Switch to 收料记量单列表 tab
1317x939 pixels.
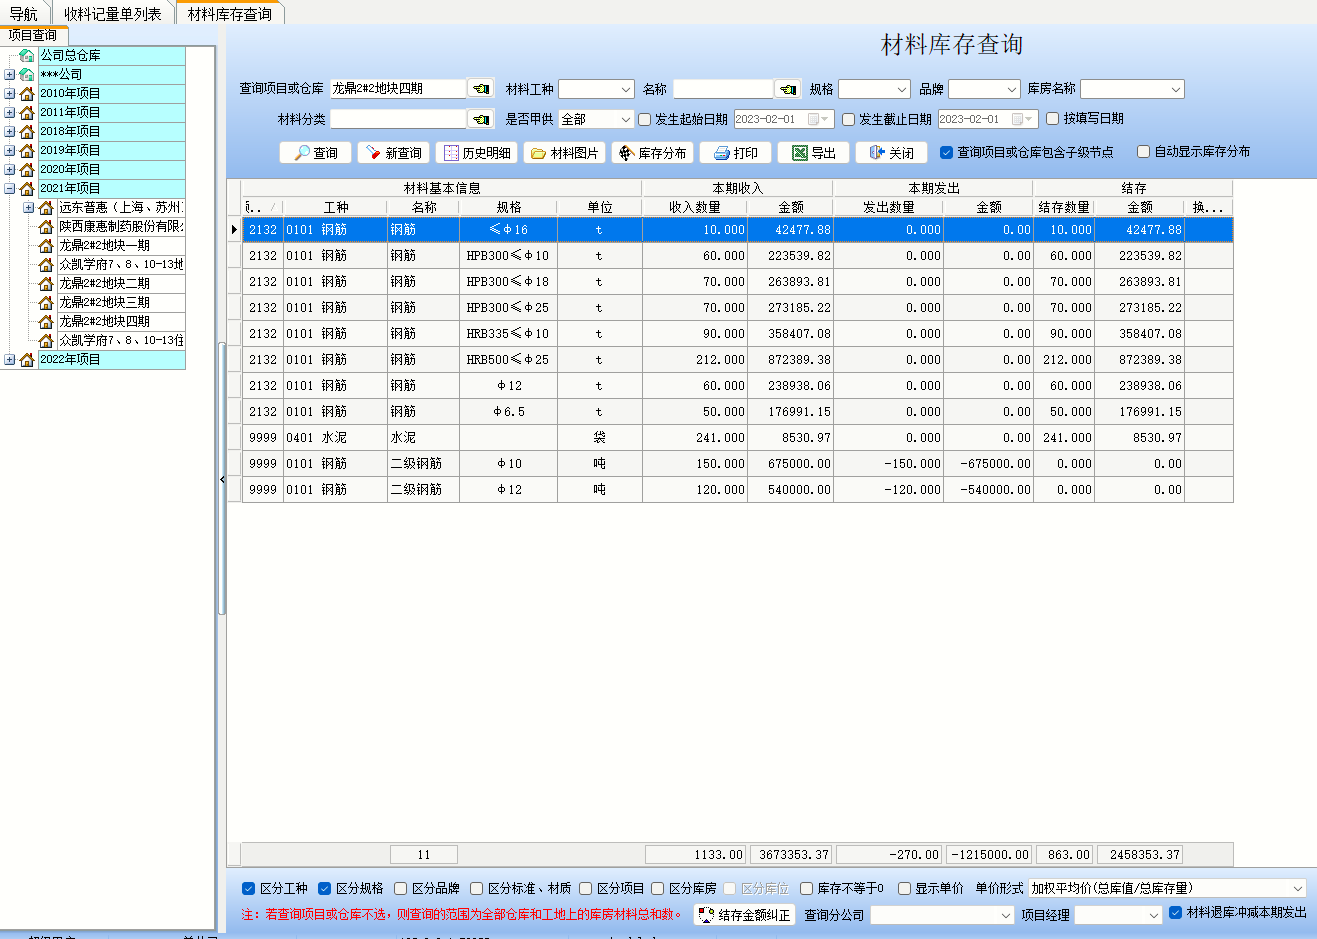[x=112, y=14]
